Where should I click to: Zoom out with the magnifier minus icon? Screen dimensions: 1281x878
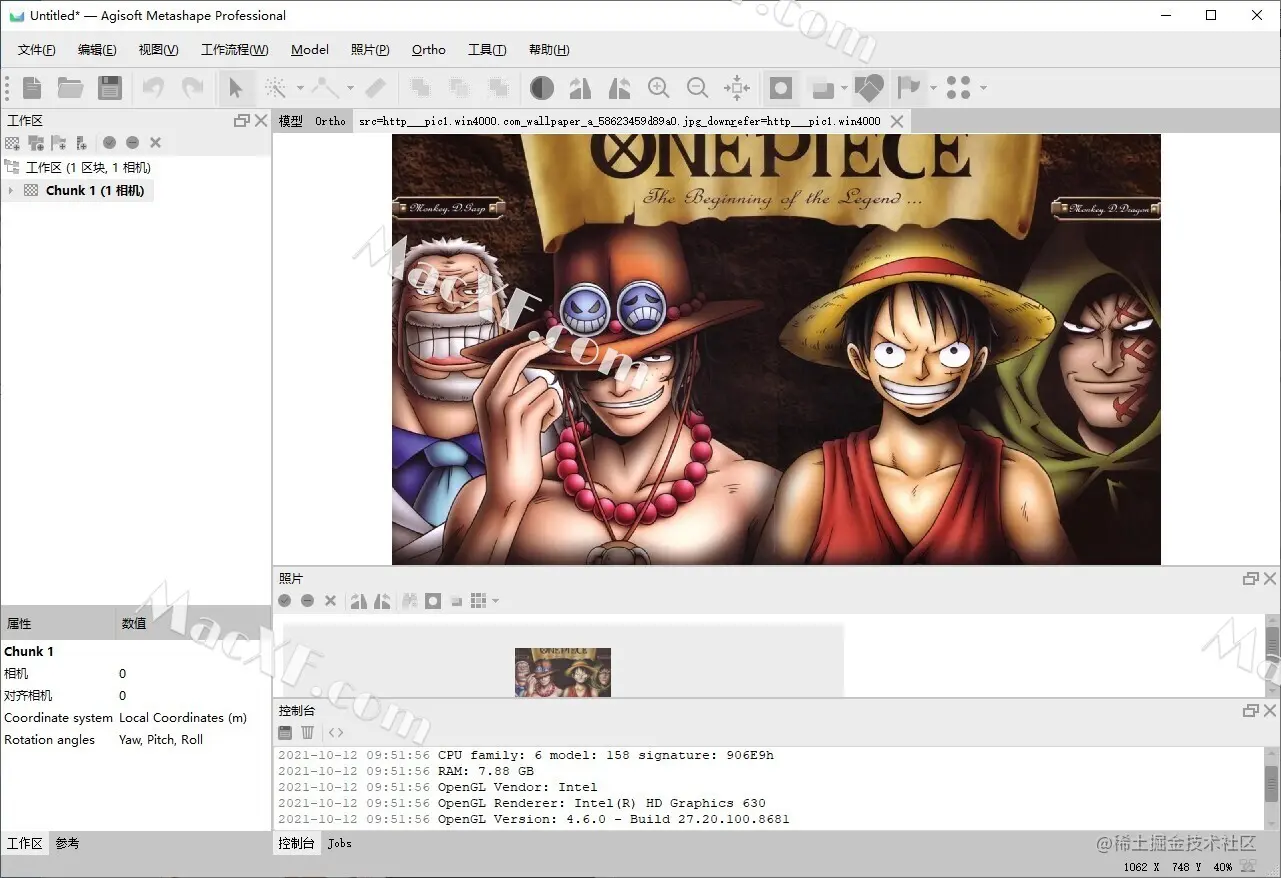click(697, 88)
